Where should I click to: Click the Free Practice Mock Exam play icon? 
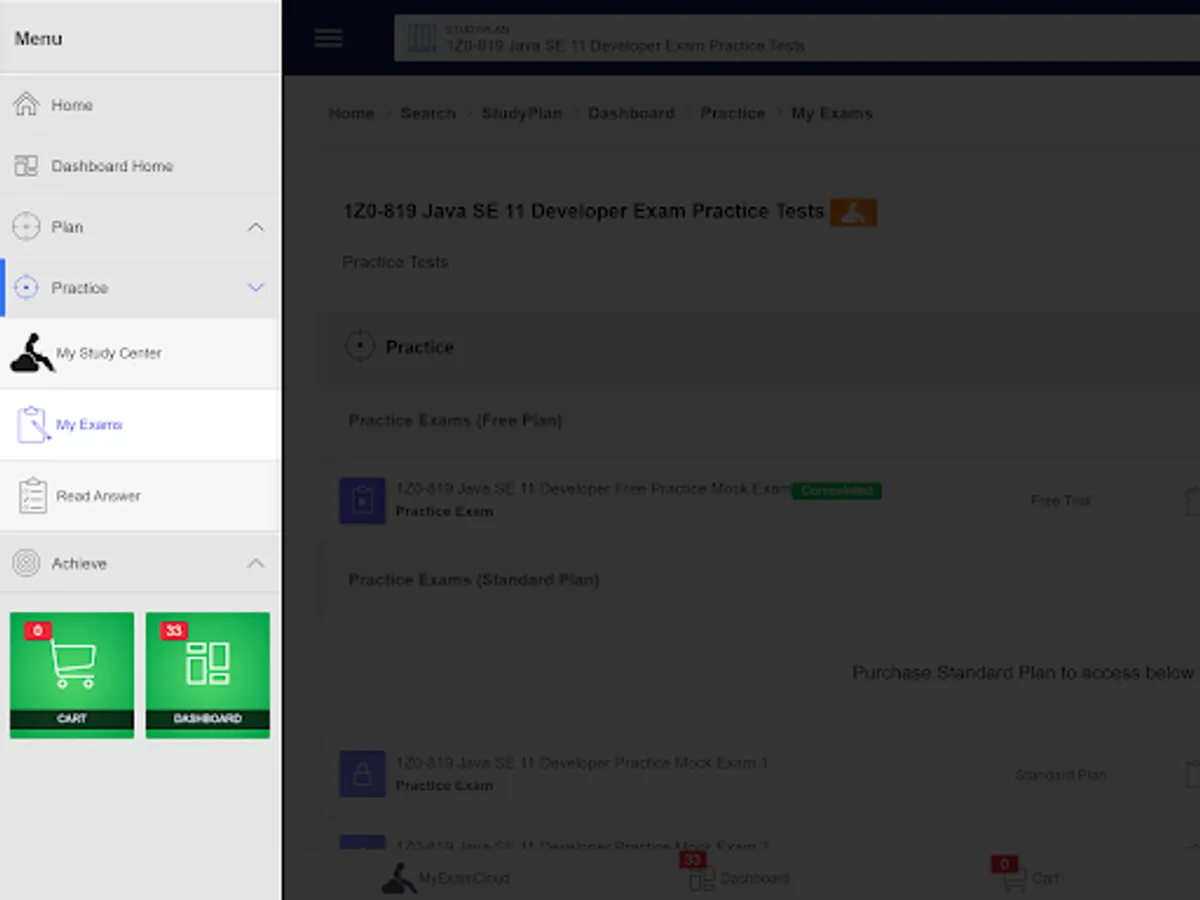pyautogui.click(x=362, y=500)
